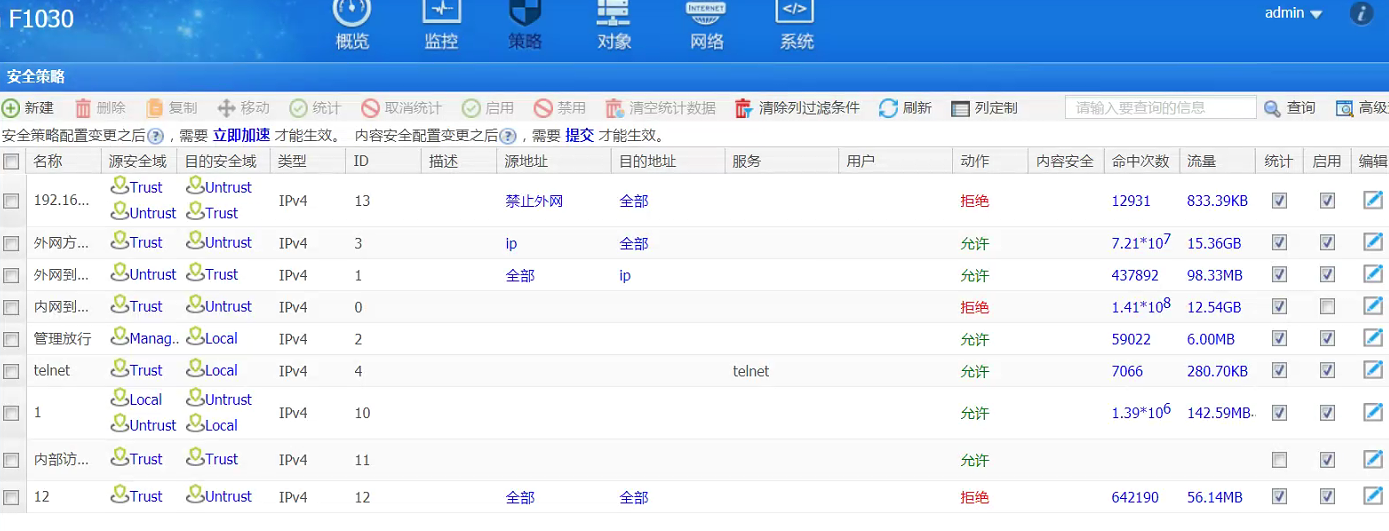Select the 外网方... policy row checkbox

[11, 243]
